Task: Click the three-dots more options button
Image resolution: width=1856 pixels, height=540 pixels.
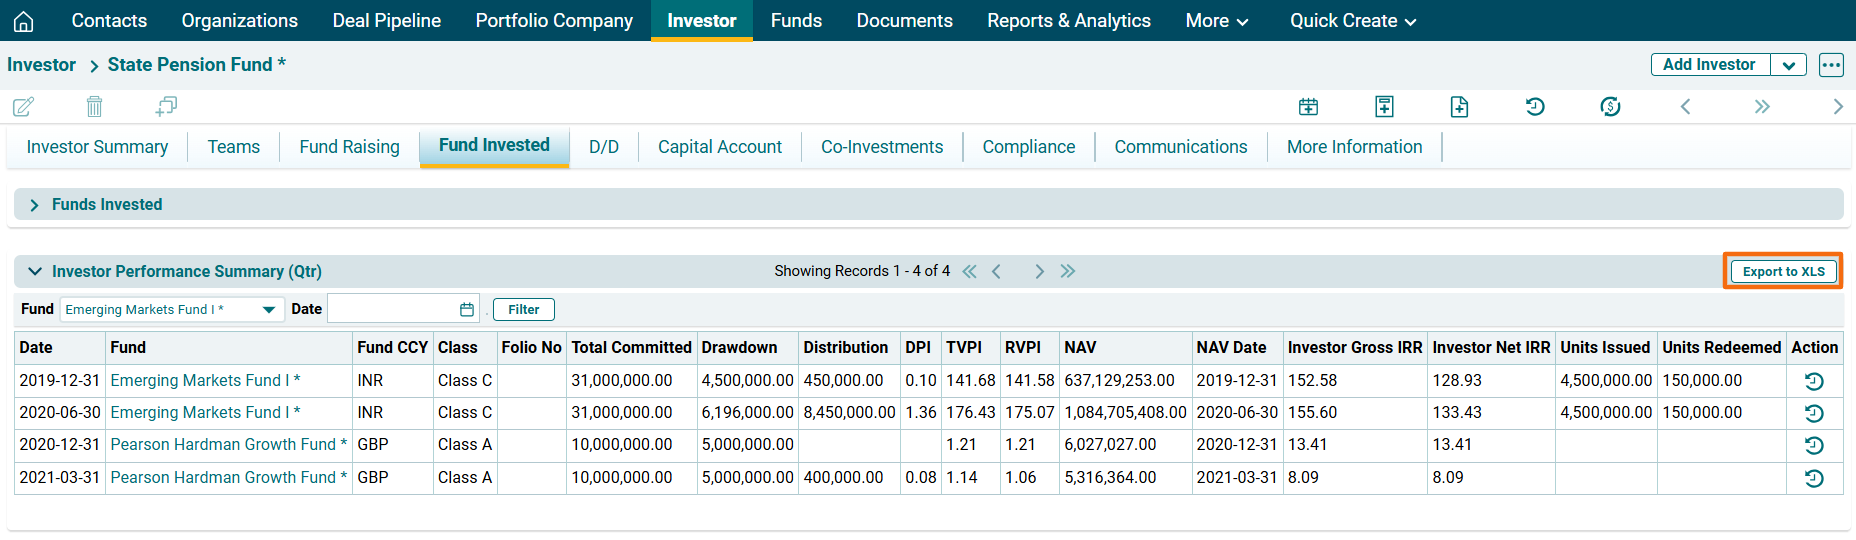Action: 1830,65
